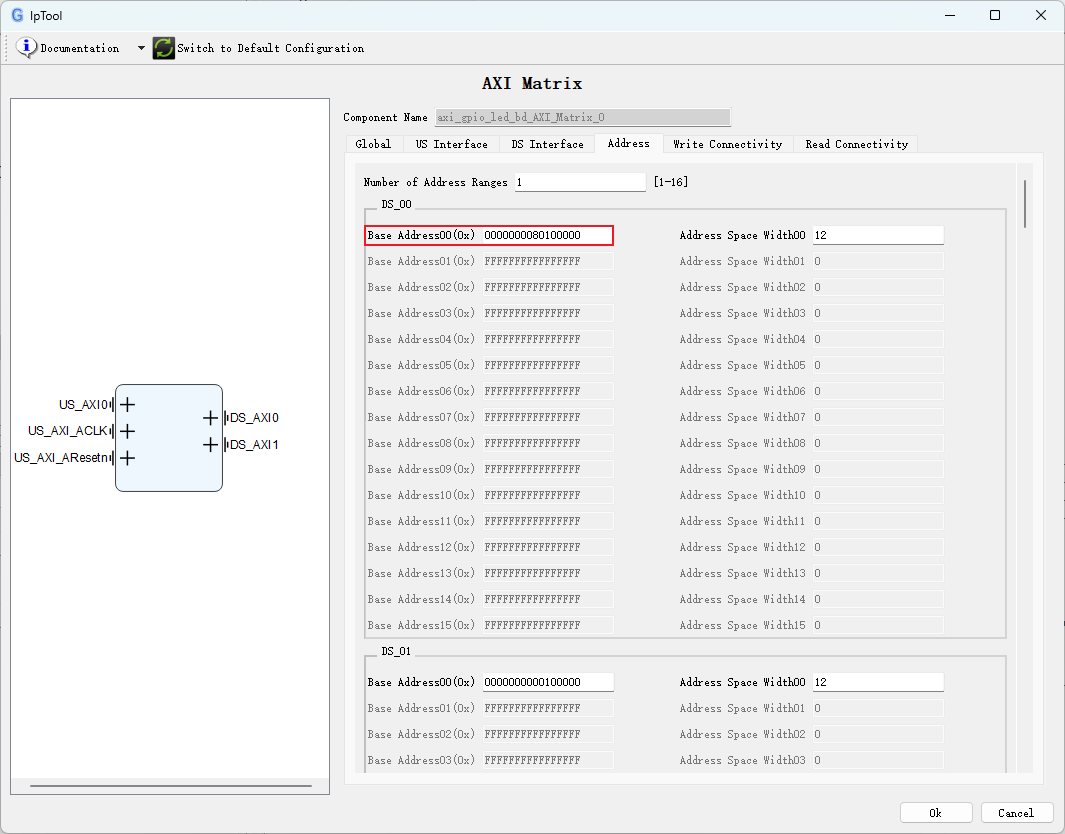Click DS_00 Address Space Width08 field

pos(878,443)
